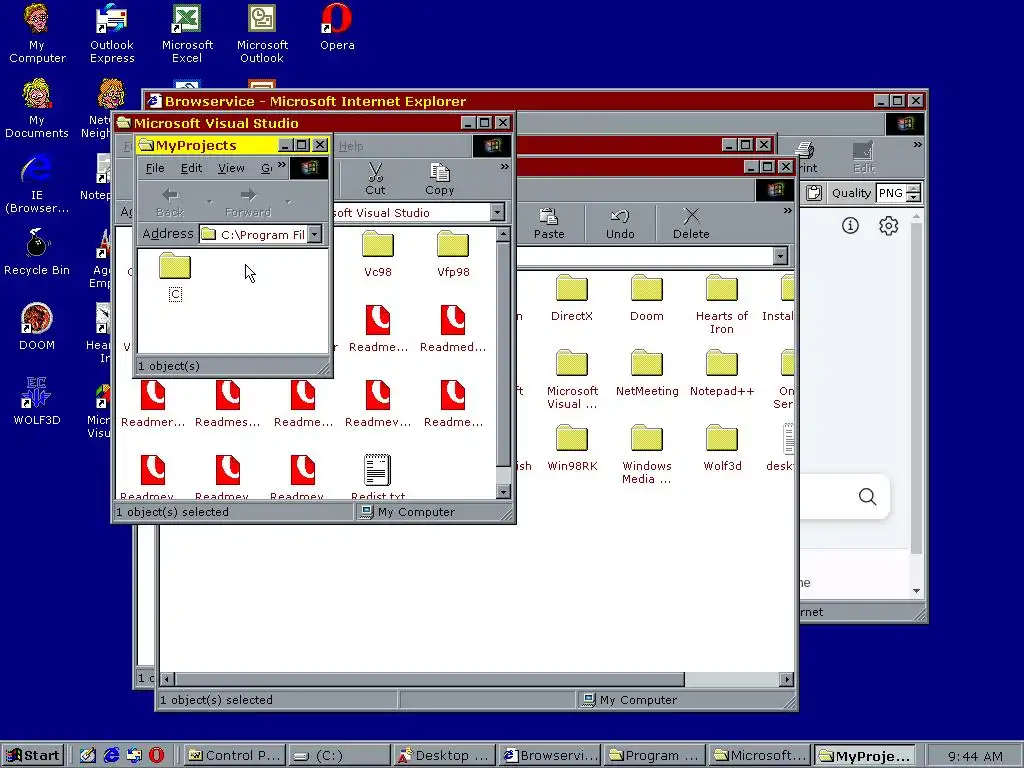Image resolution: width=1024 pixels, height=768 pixels.
Task: Adjust the Quality PNG stepper
Action: 914,193
